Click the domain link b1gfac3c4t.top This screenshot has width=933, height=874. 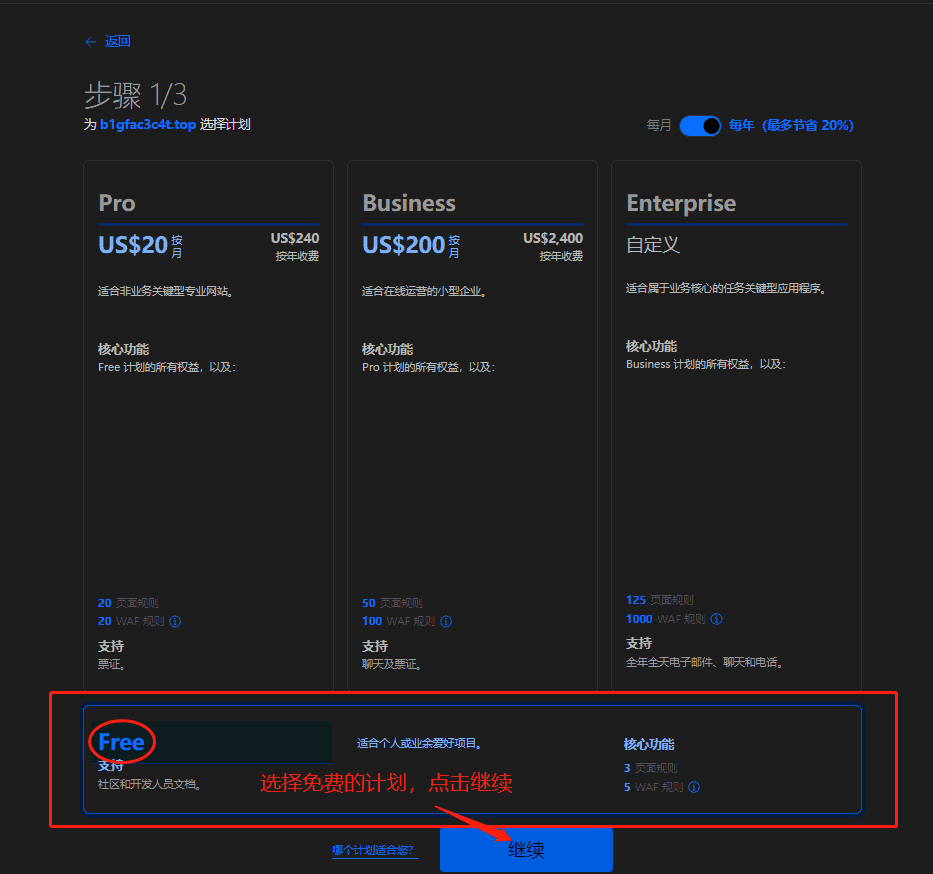click(150, 124)
